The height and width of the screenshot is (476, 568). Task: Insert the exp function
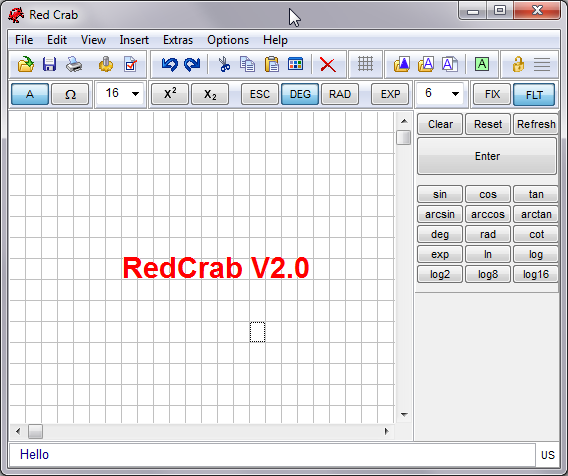coord(440,254)
